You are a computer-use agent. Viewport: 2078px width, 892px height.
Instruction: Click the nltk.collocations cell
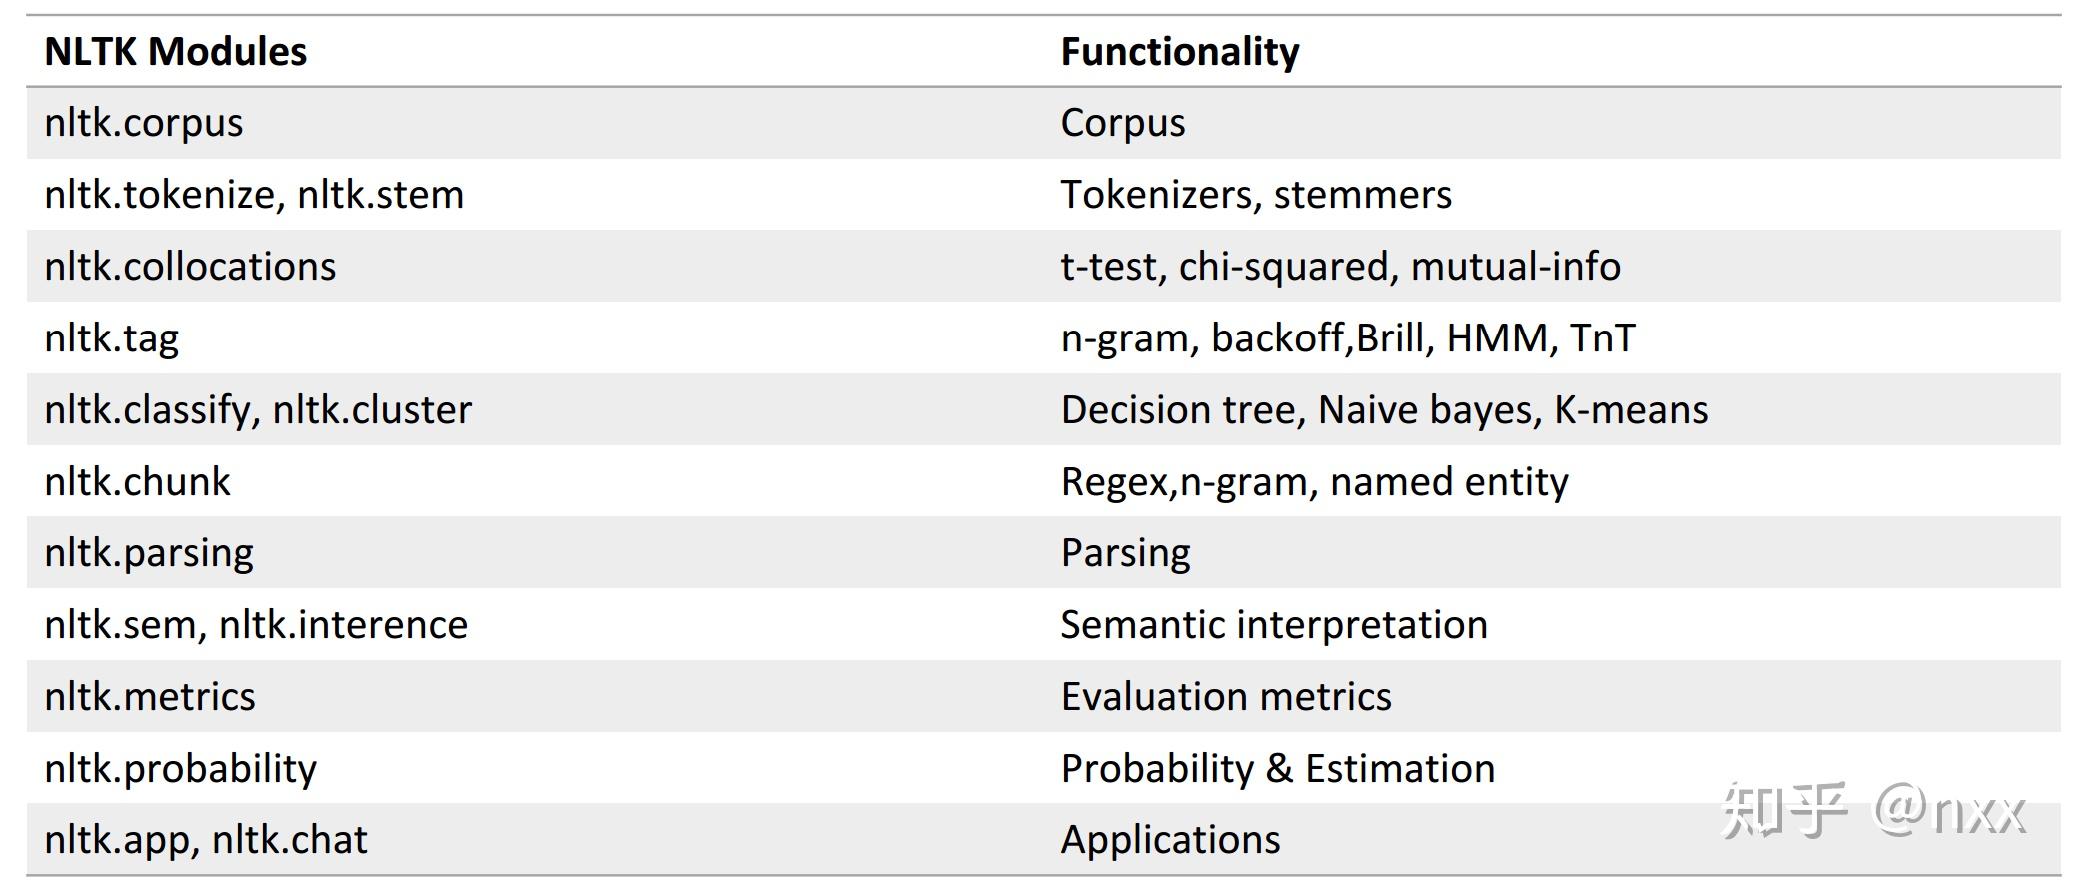tap(190, 267)
